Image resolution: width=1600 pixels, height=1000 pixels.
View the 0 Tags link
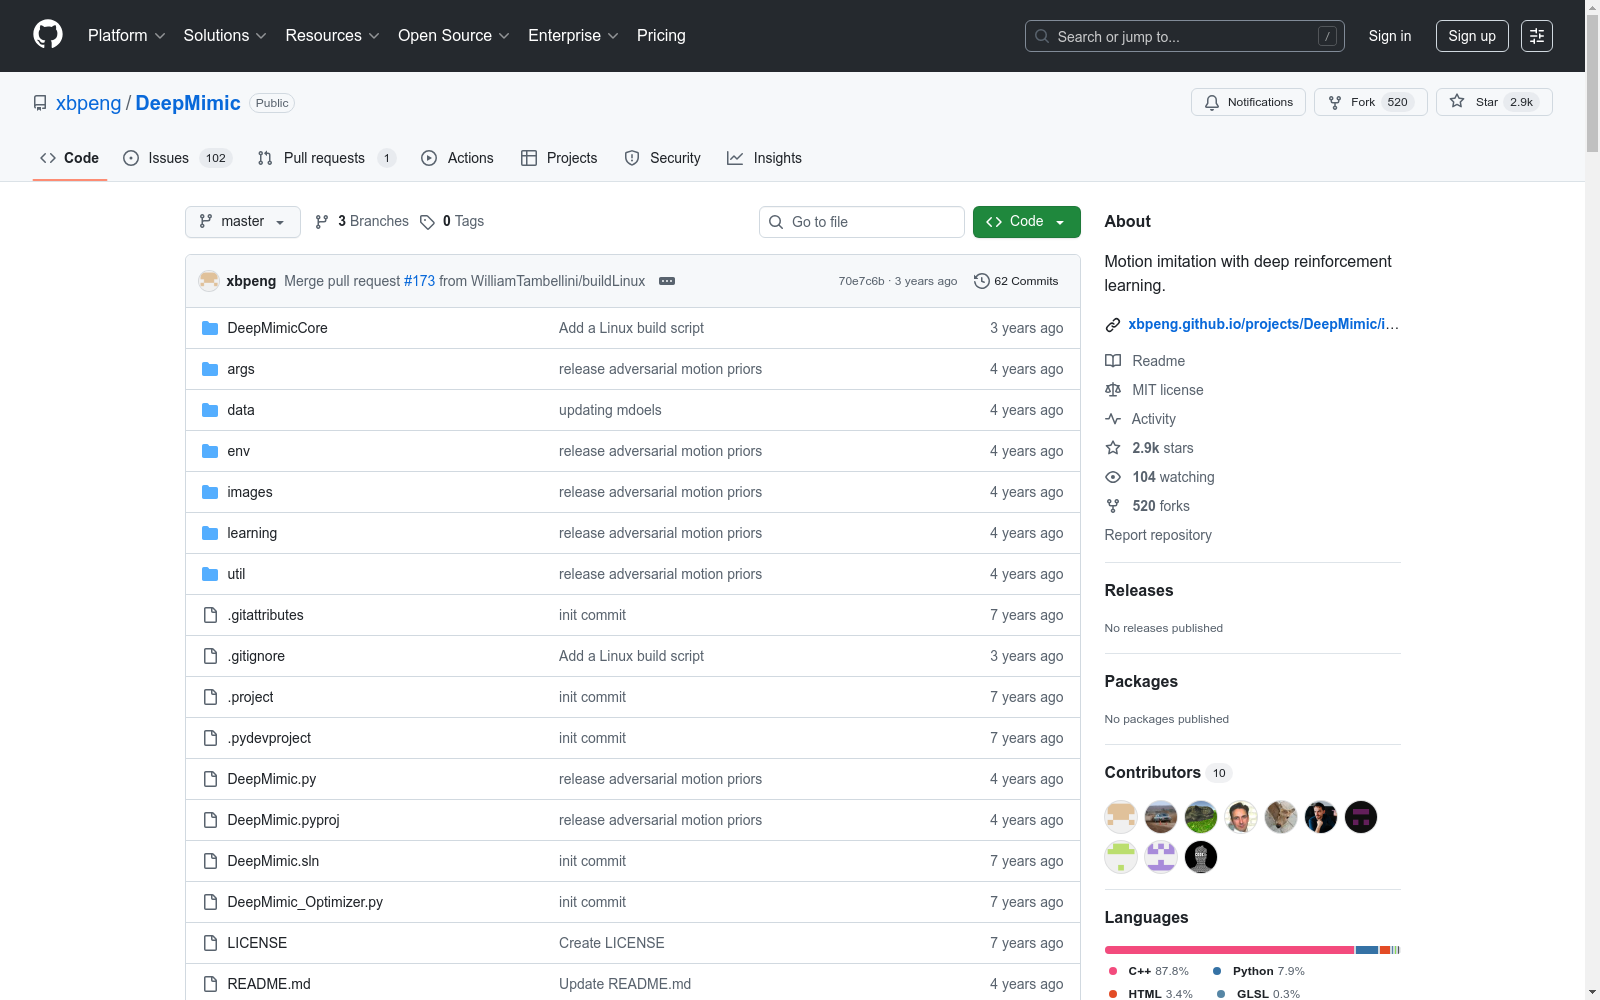[452, 222]
